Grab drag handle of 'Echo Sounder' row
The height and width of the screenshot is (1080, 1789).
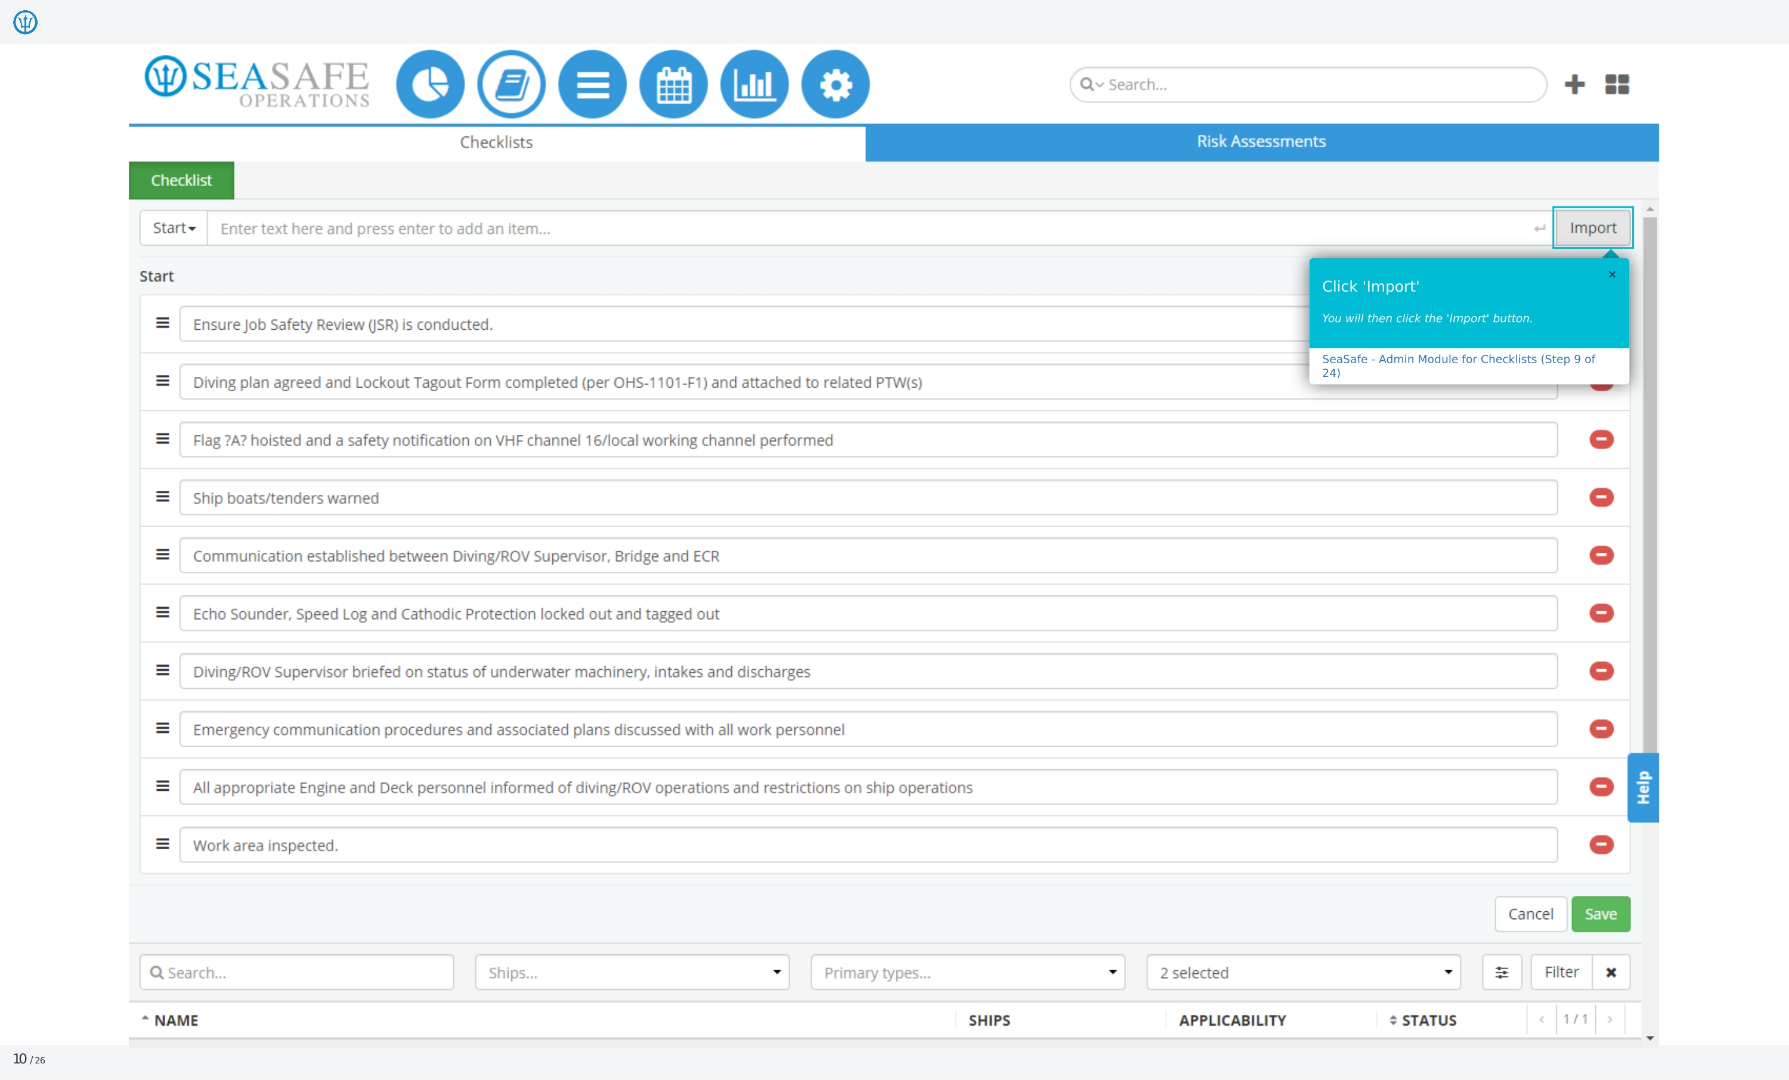162,613
